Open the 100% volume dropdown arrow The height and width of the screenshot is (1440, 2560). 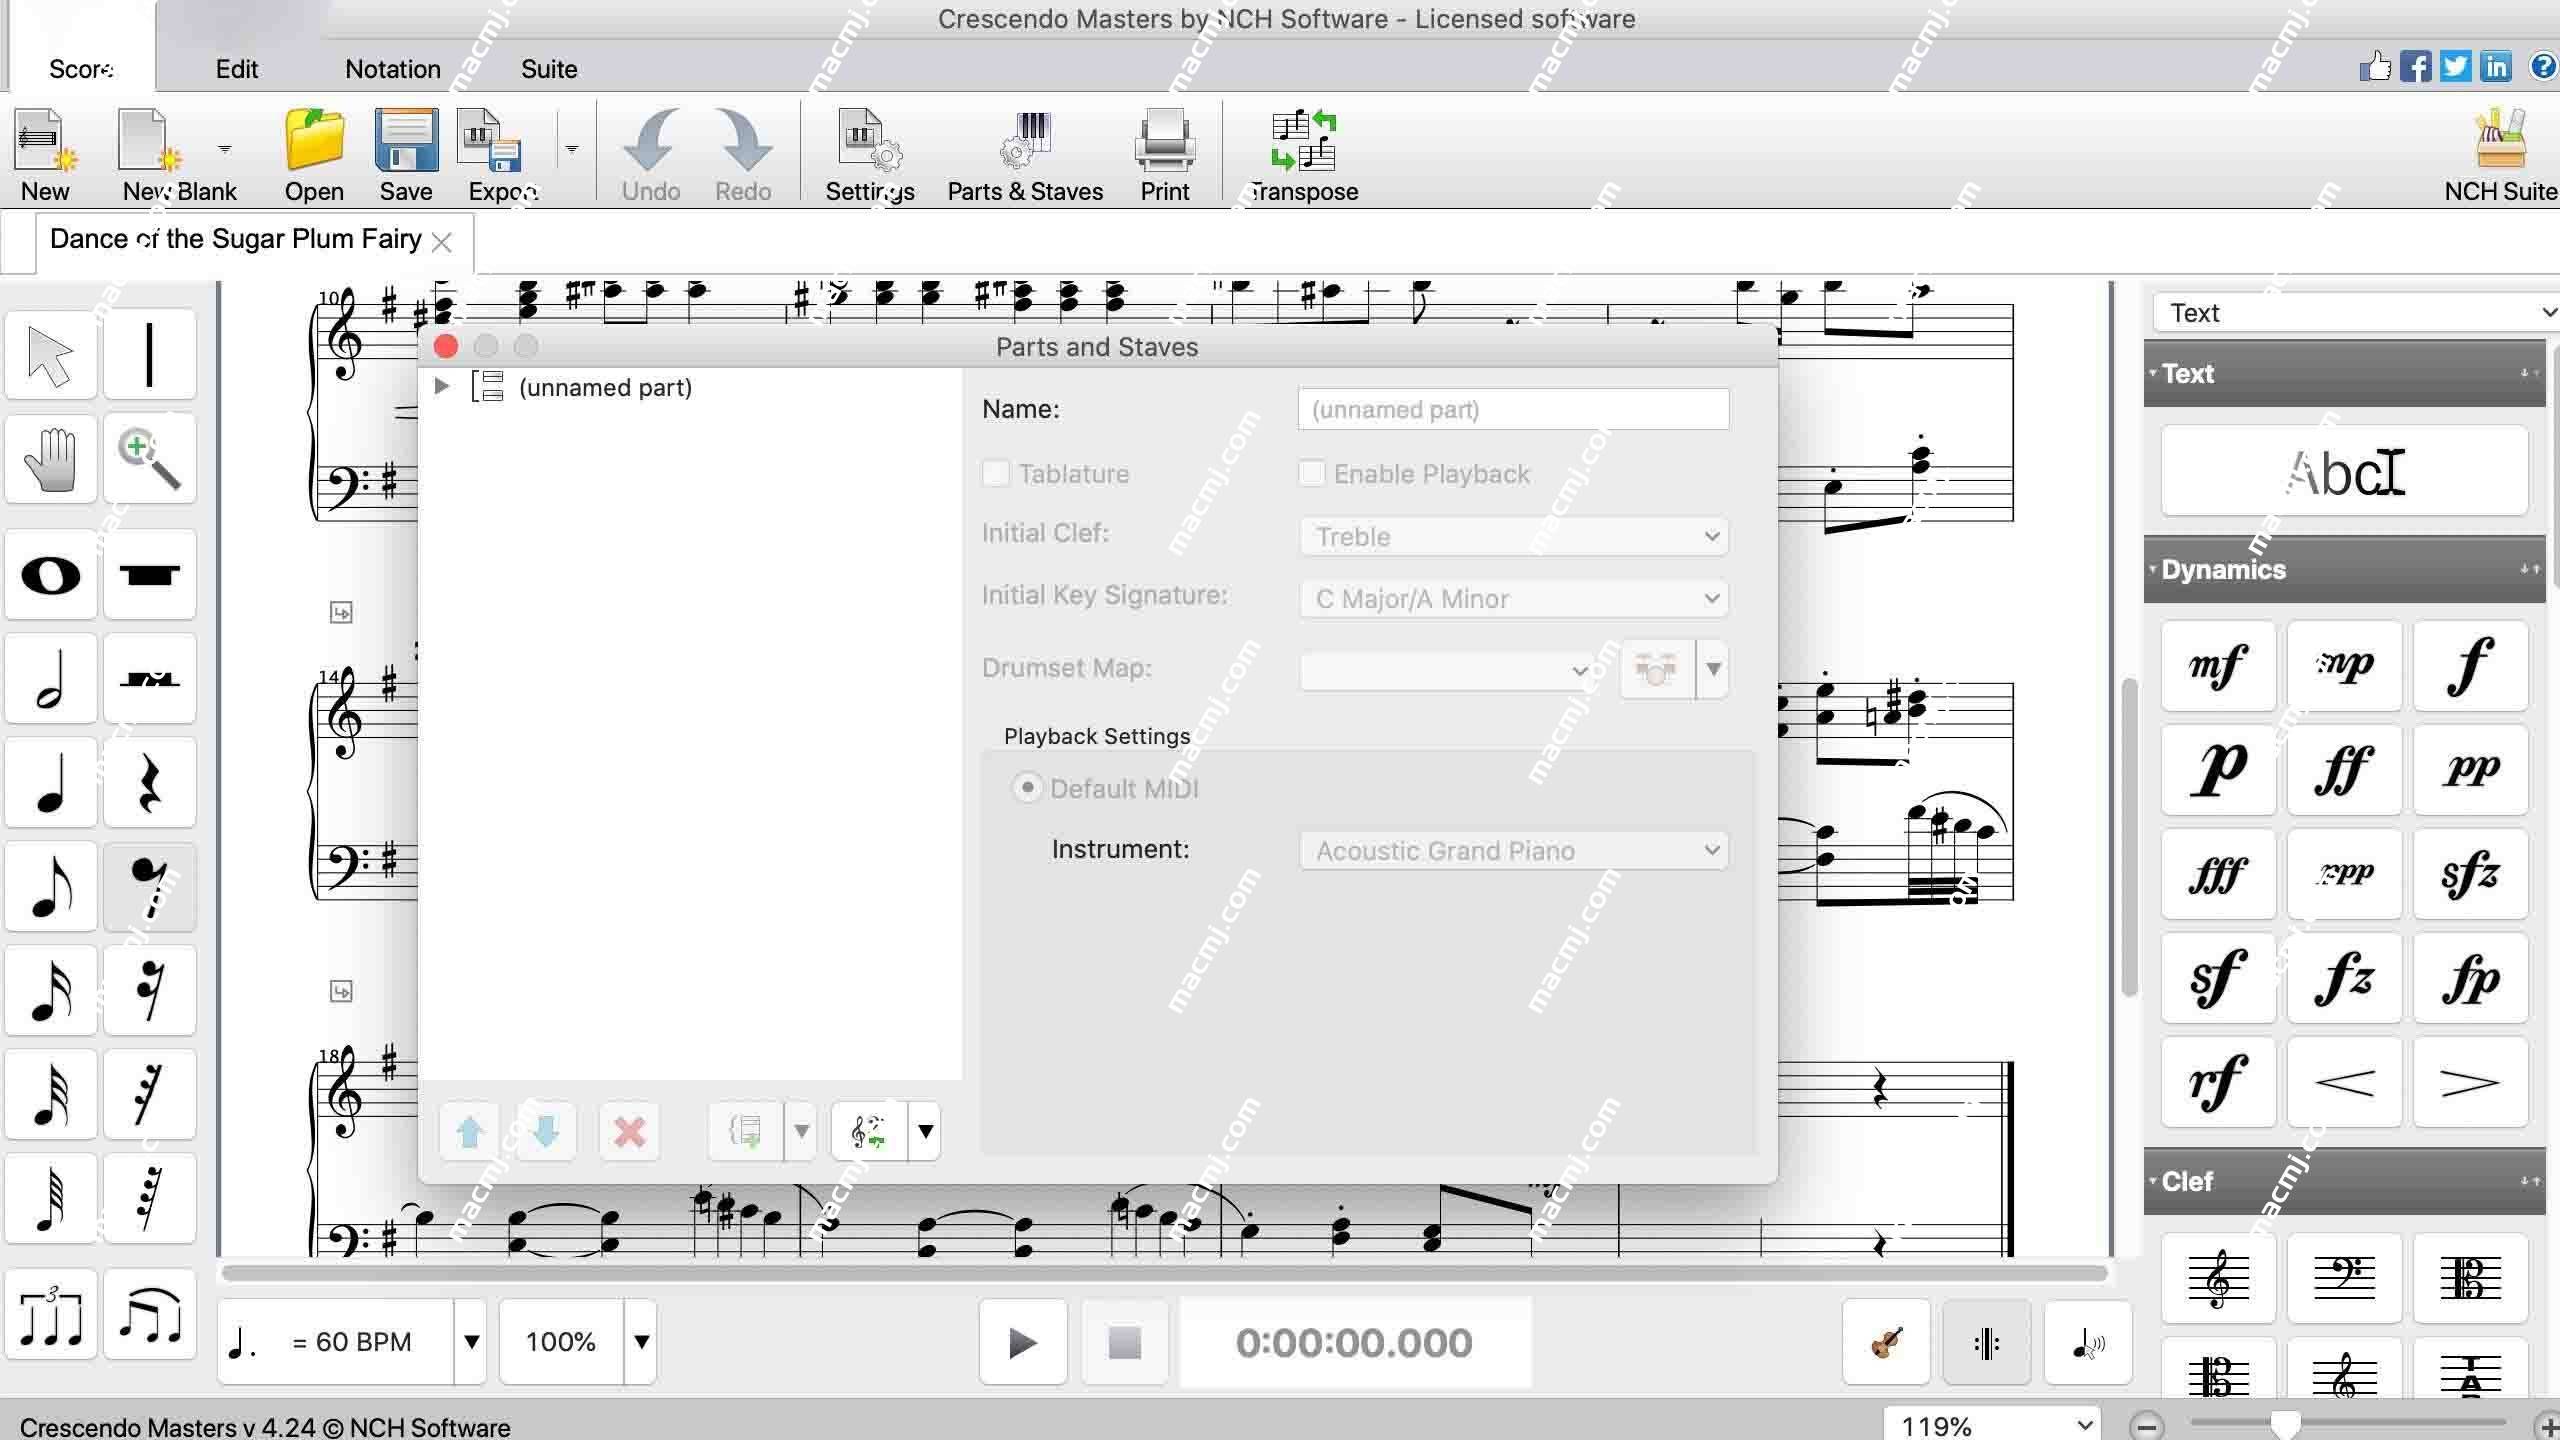[x=641, y=1342]
